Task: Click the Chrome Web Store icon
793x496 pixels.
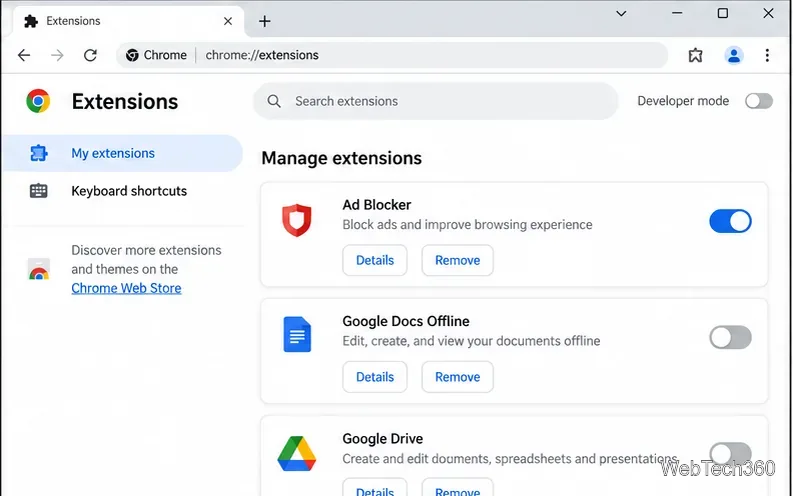Action: click(39, 269)
